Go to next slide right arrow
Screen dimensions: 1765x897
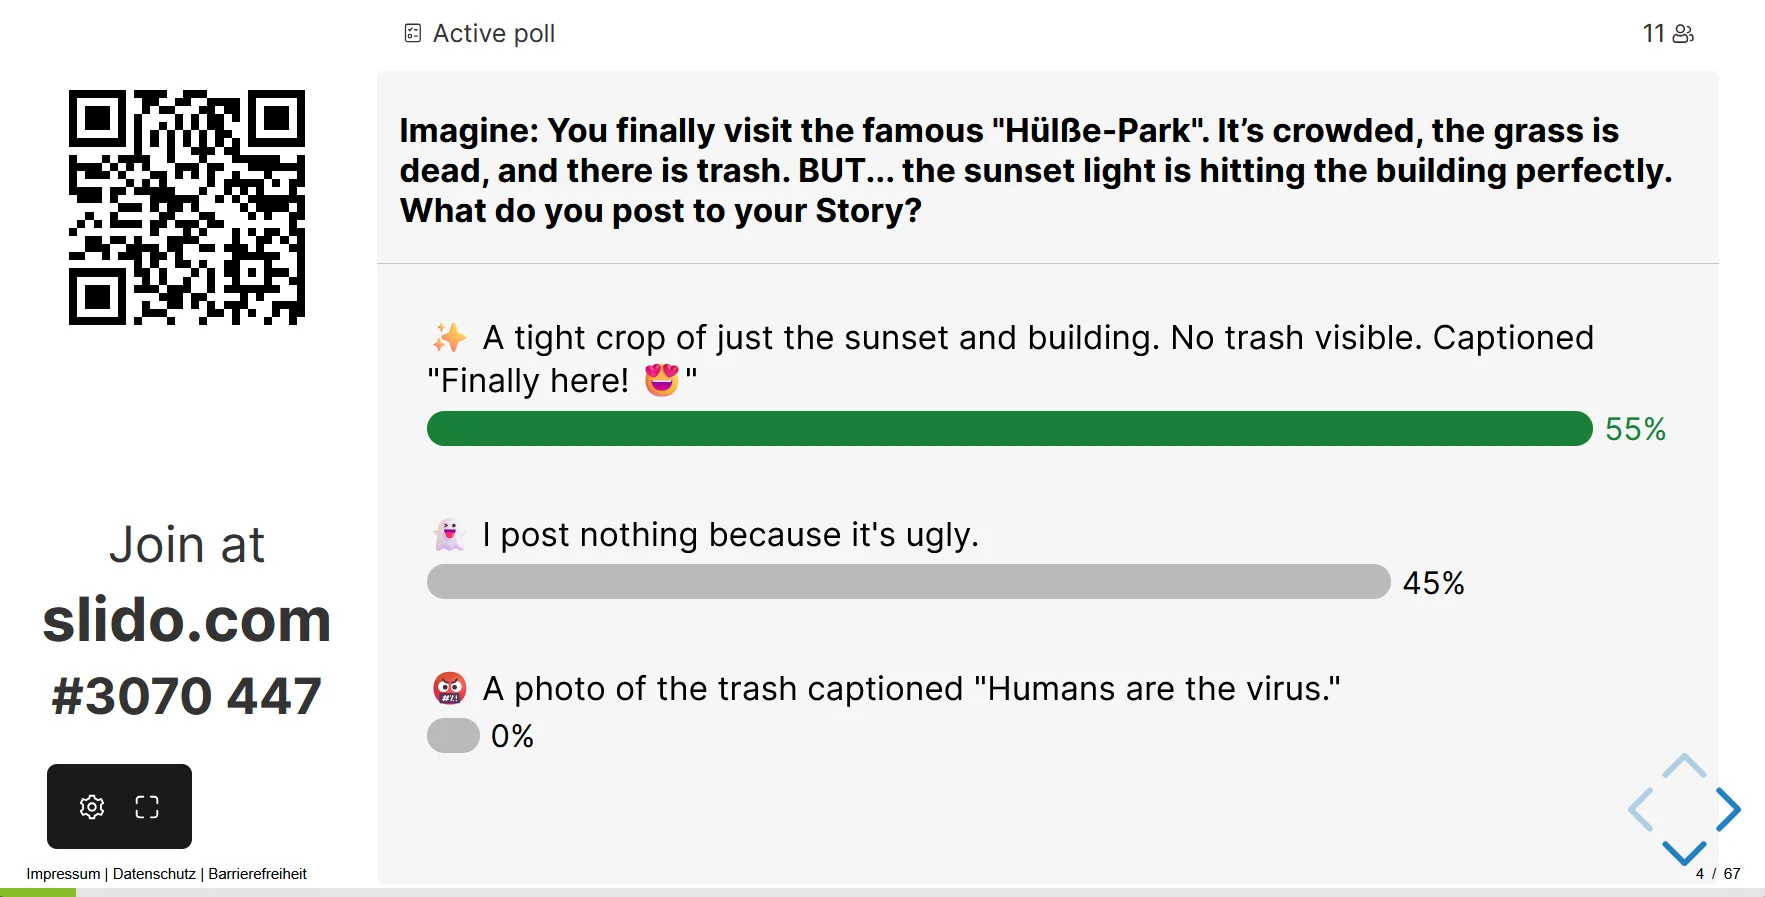tap(1729, 809)
